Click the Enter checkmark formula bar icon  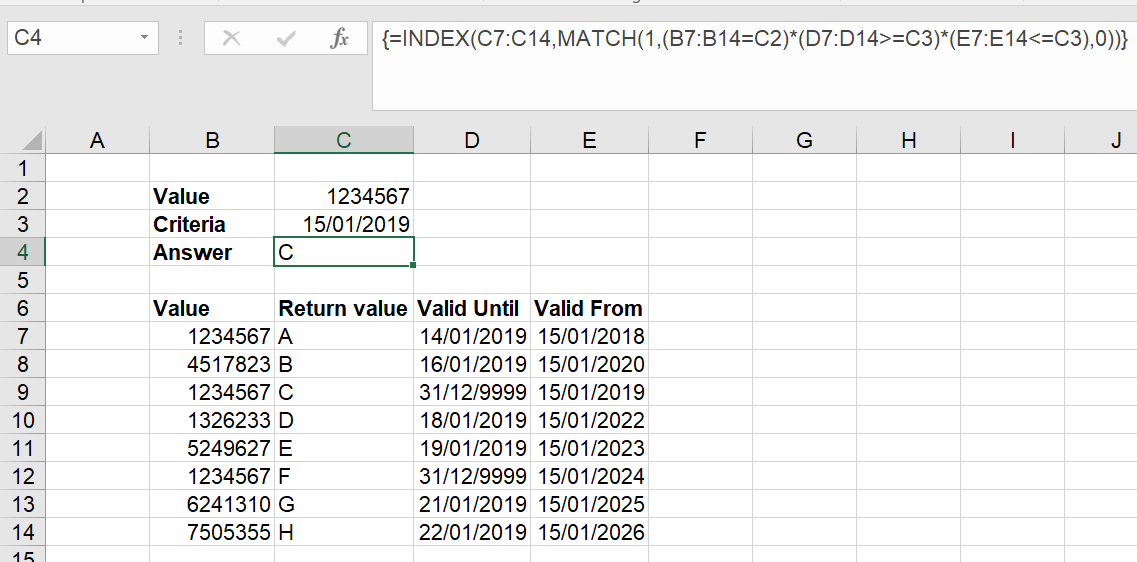tap(286, 38)
